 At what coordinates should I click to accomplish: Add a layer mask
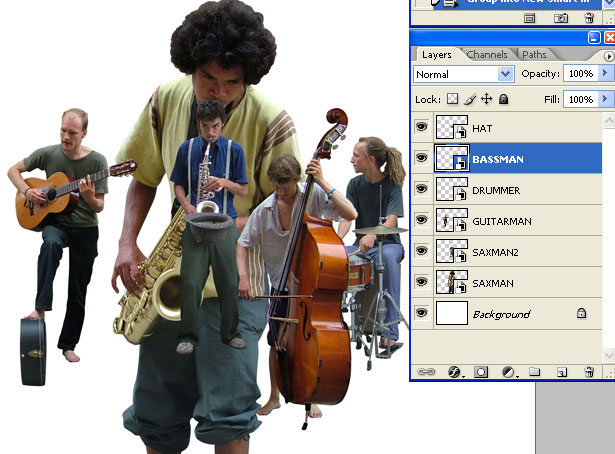click(x=481, y=371)
